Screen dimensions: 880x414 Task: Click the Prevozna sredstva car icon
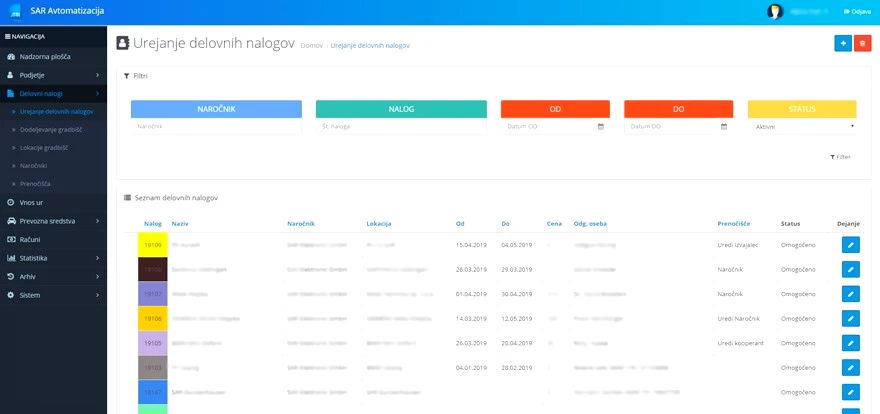11,221
